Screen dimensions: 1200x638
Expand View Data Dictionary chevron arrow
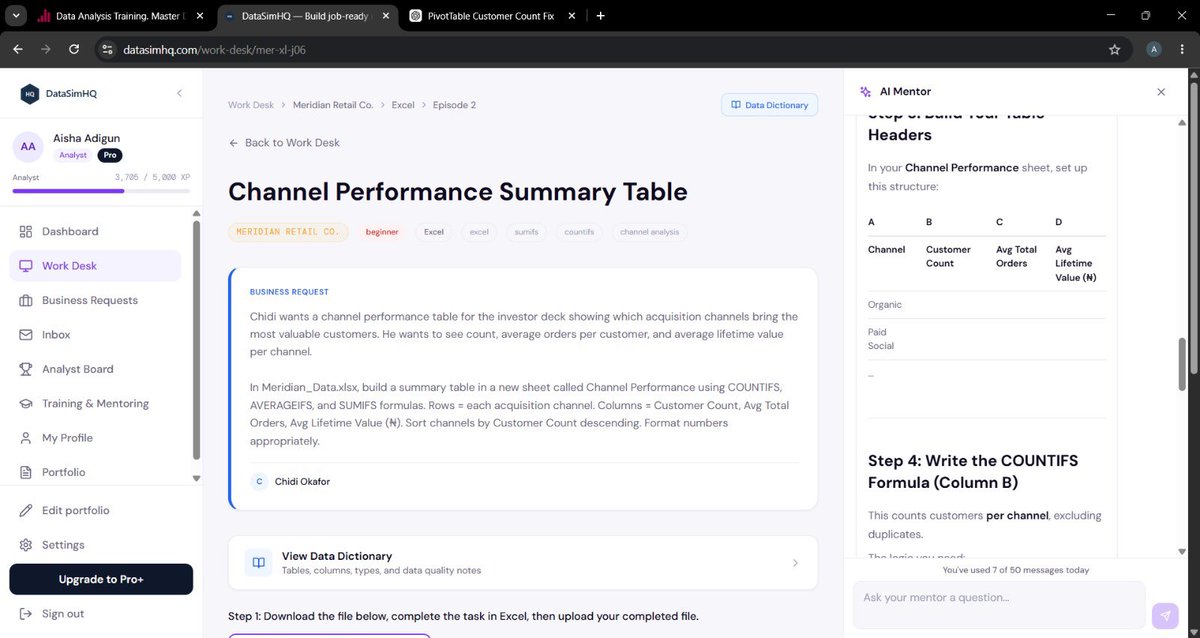(795, 563)
